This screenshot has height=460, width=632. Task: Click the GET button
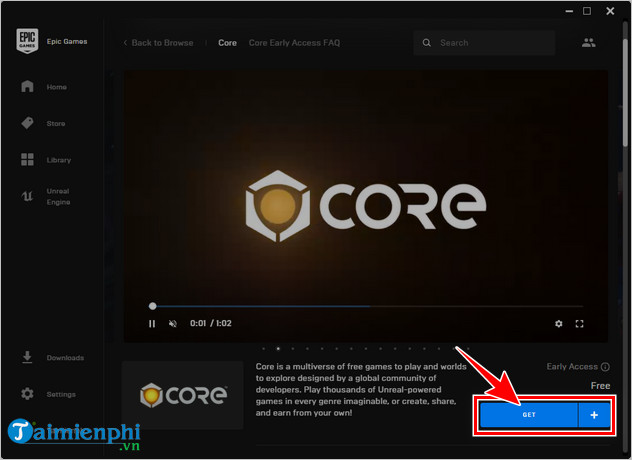529,415
